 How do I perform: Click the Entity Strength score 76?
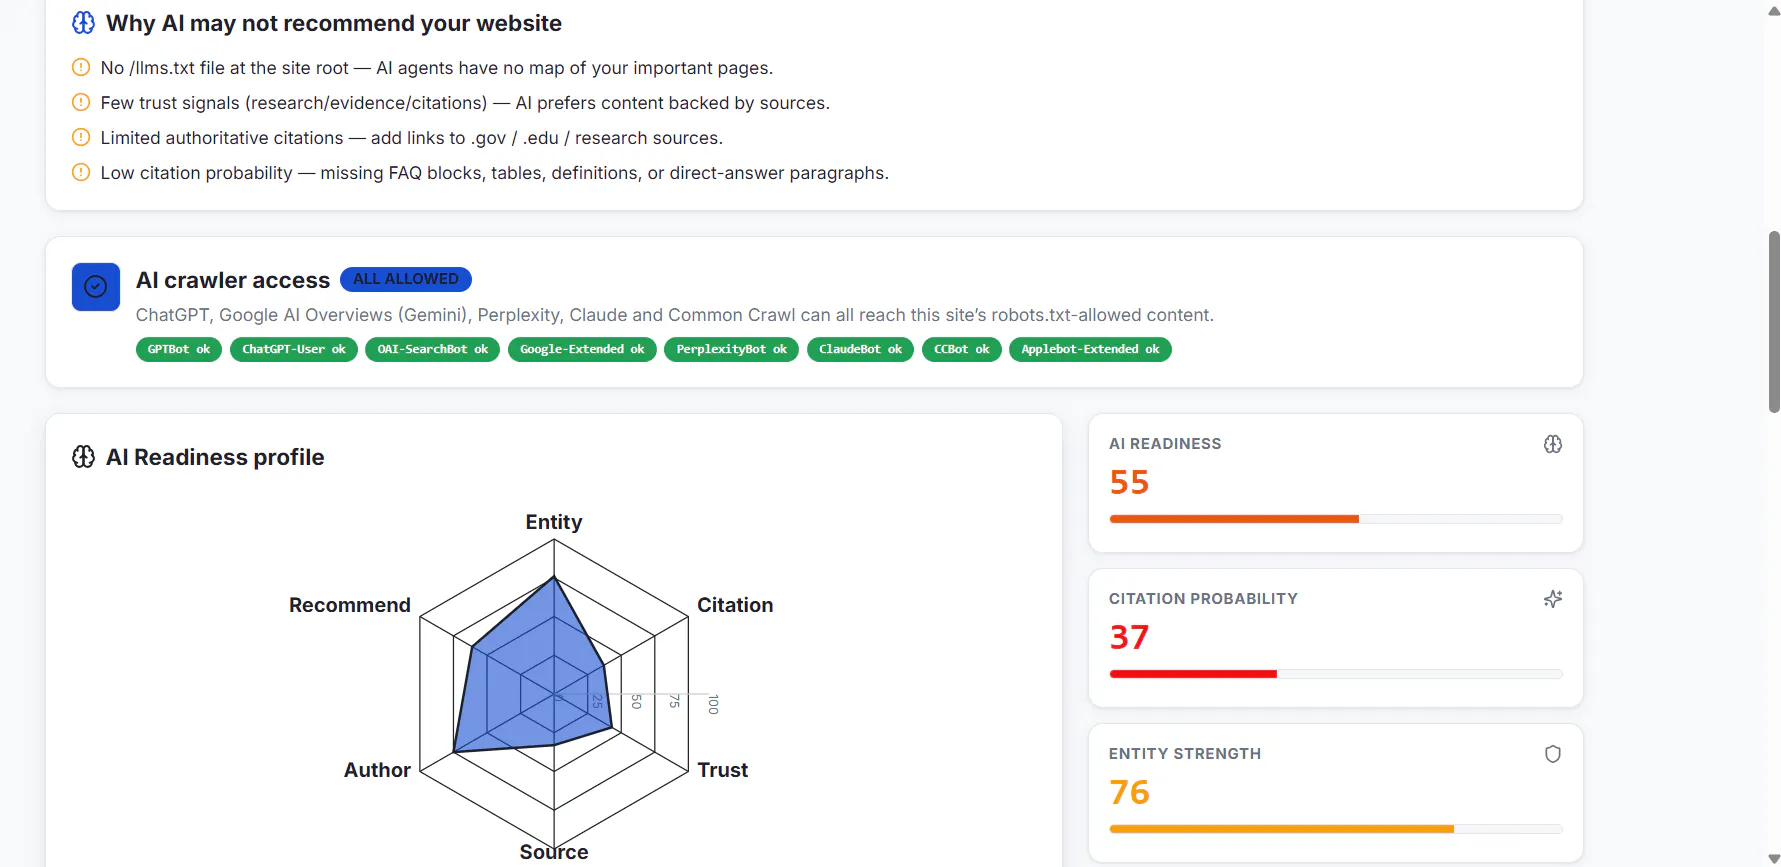click(x=1129, y=792)
